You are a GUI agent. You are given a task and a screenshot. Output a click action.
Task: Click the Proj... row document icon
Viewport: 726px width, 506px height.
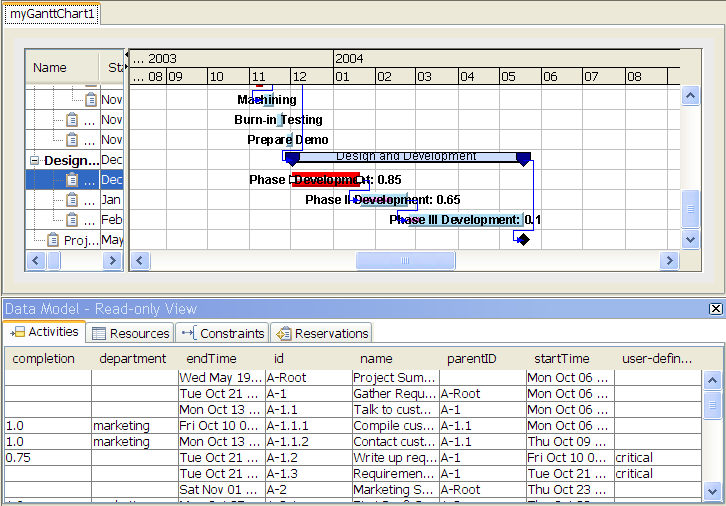[x=53, y=240]
